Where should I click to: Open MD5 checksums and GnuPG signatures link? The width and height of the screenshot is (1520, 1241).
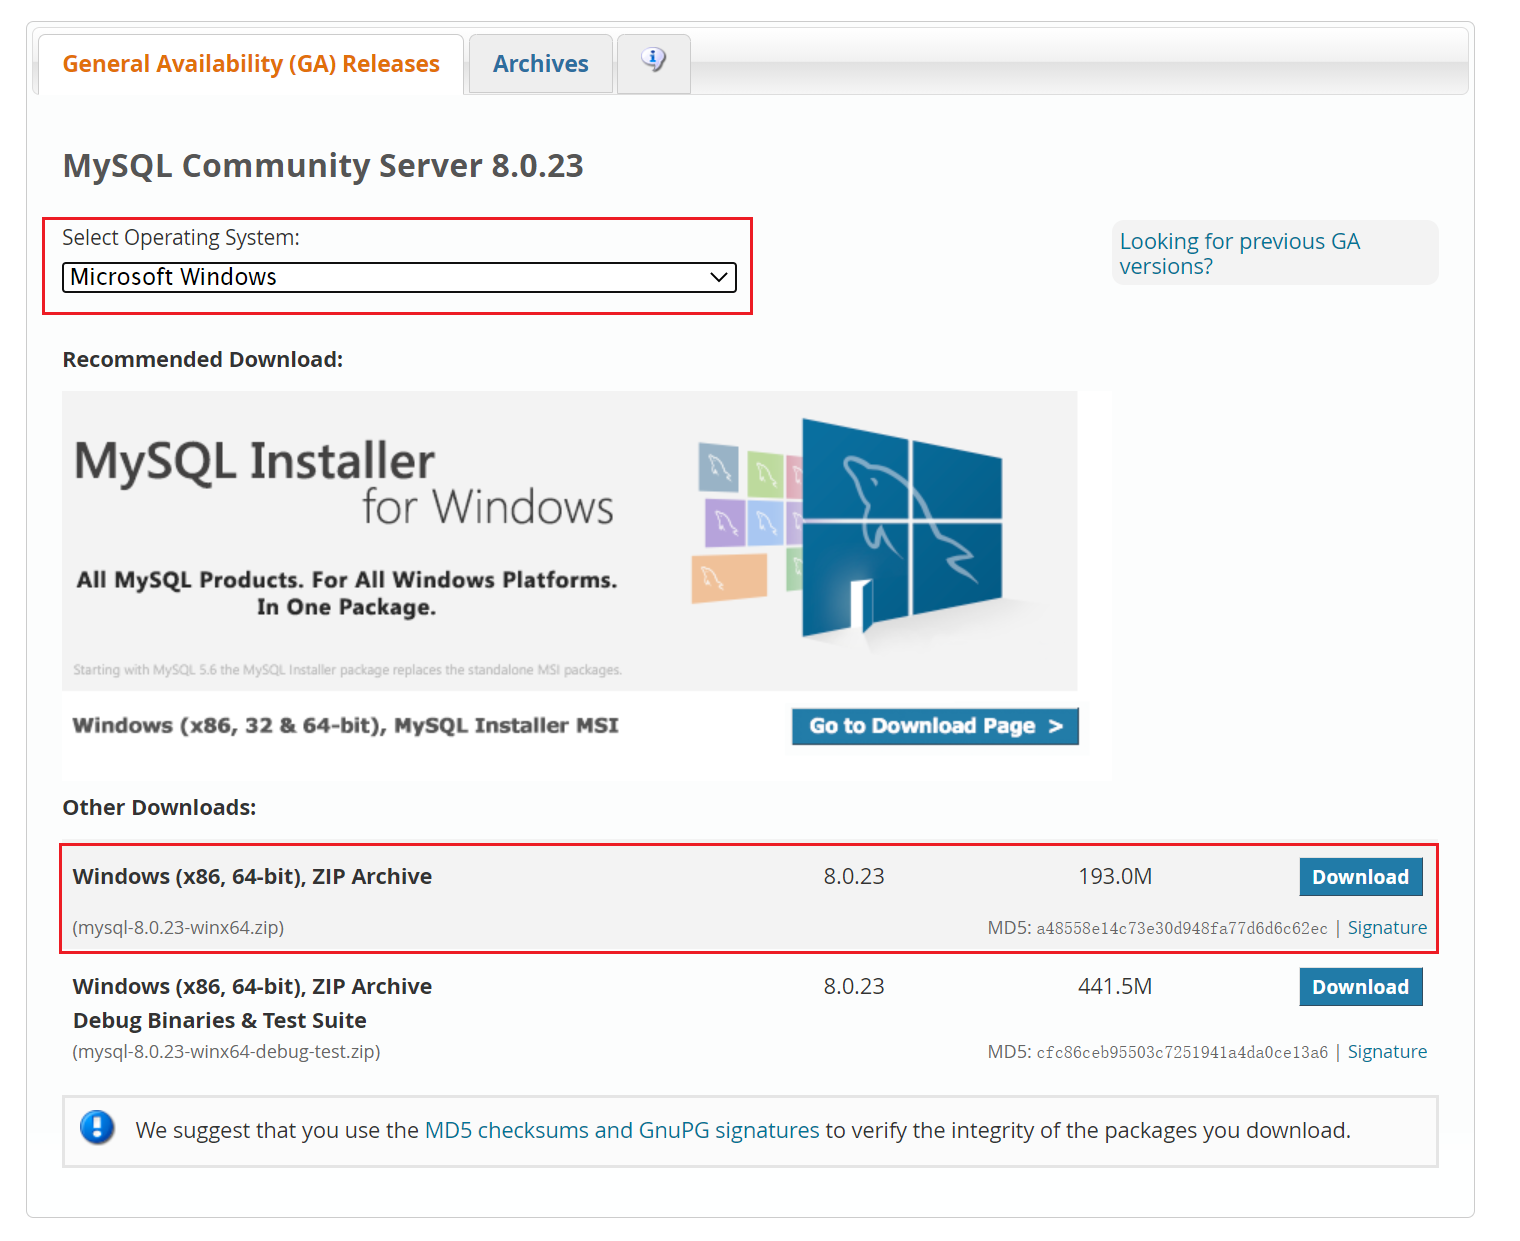coord(622,1130)
